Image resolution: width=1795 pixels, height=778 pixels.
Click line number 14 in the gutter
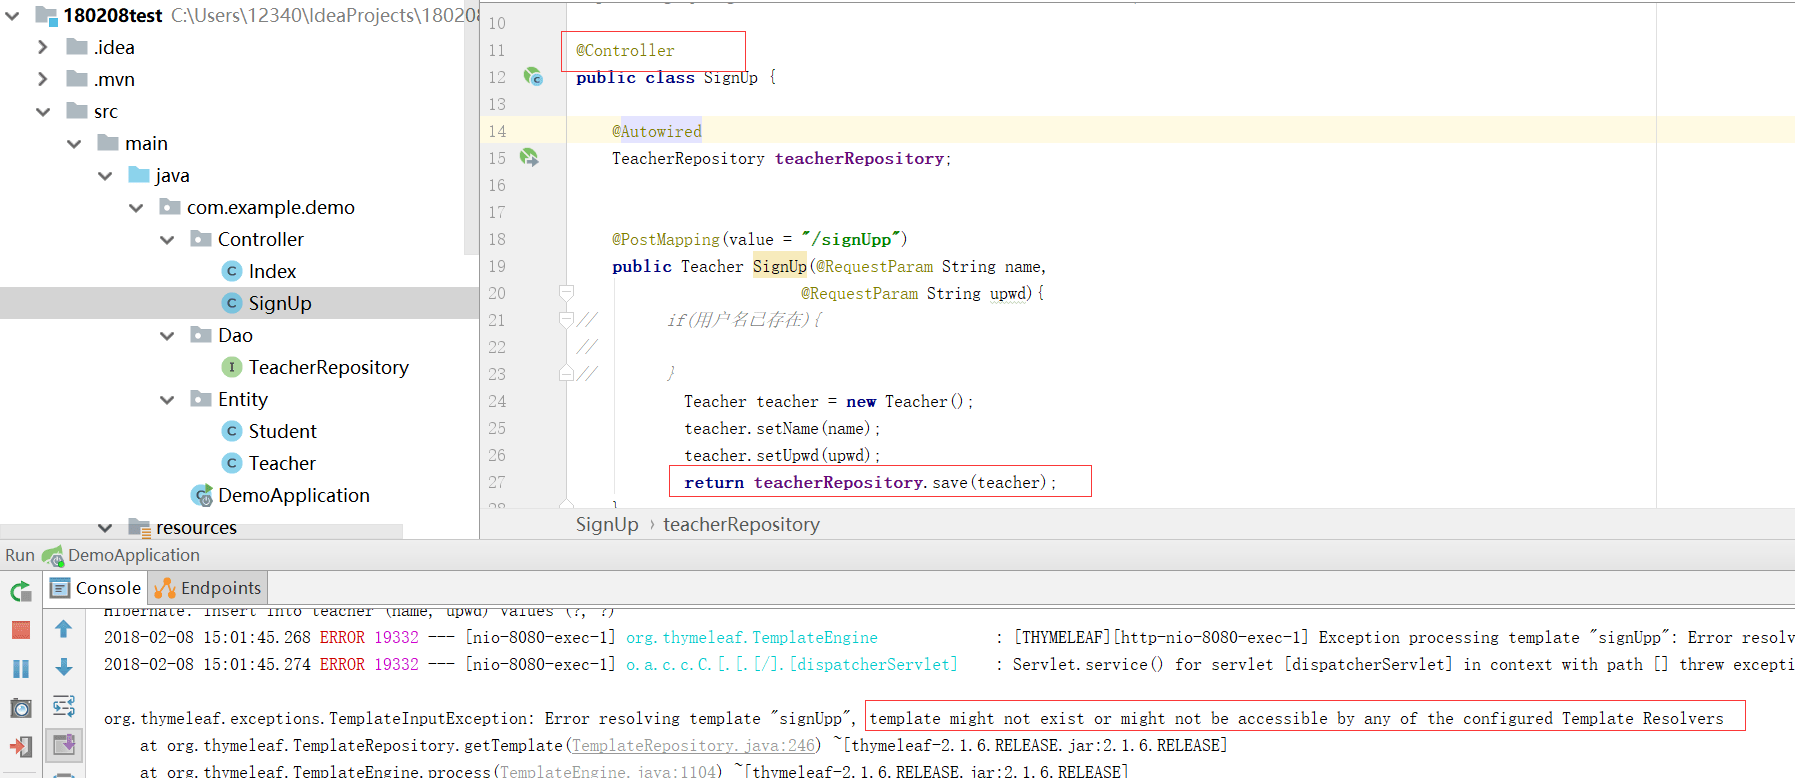[x=497, y=131]
